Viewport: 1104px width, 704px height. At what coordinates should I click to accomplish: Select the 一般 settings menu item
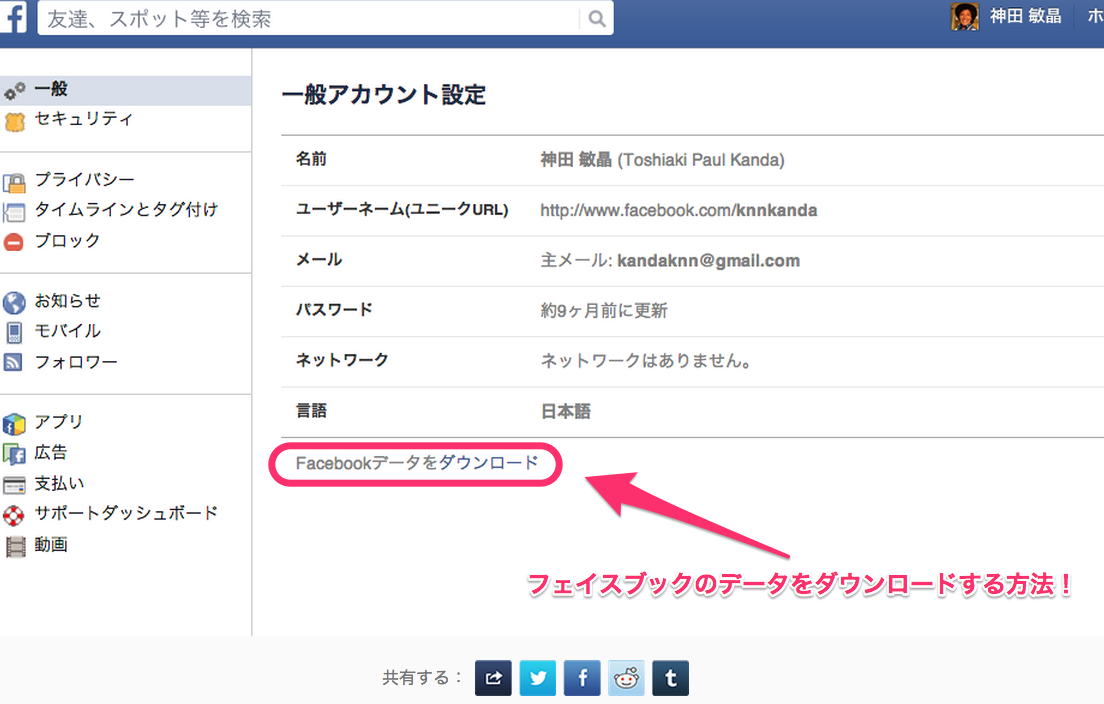[125, 90]
